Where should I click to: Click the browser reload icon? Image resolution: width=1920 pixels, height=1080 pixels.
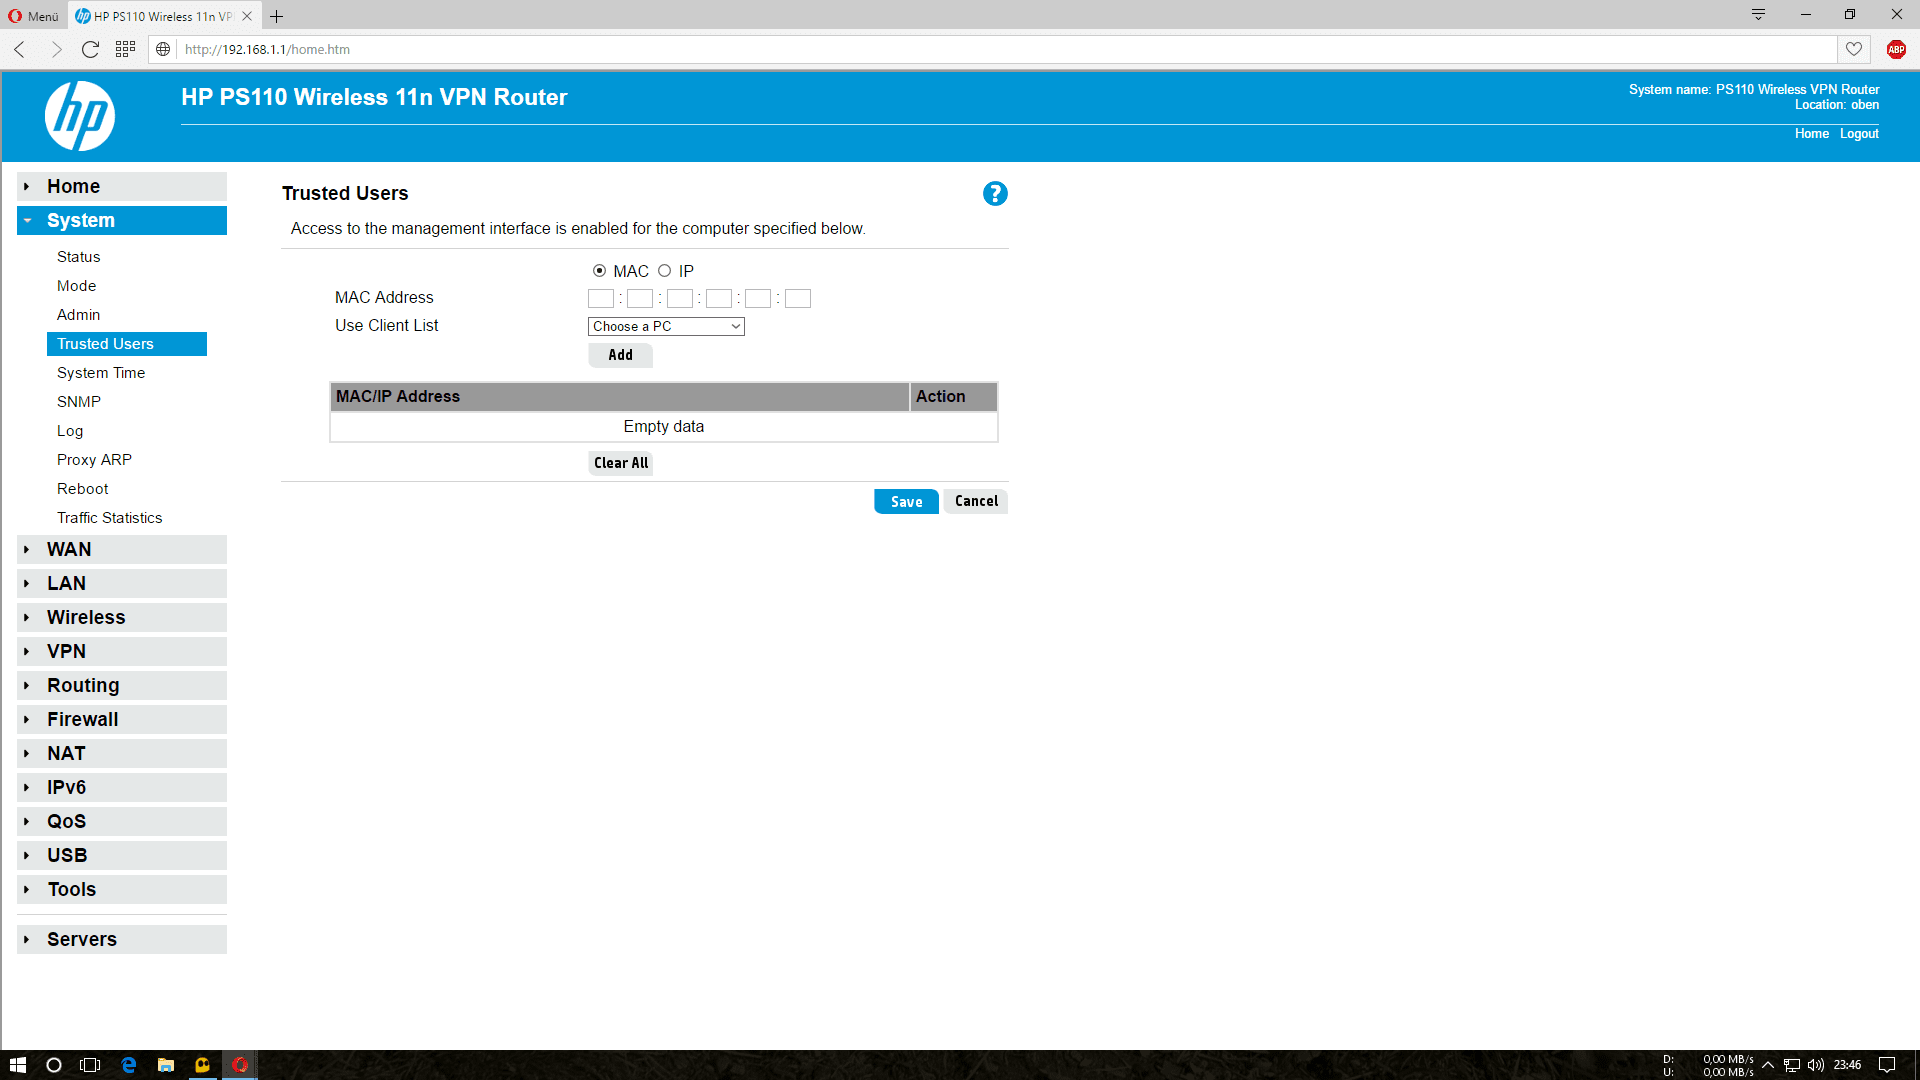[90, 49]
